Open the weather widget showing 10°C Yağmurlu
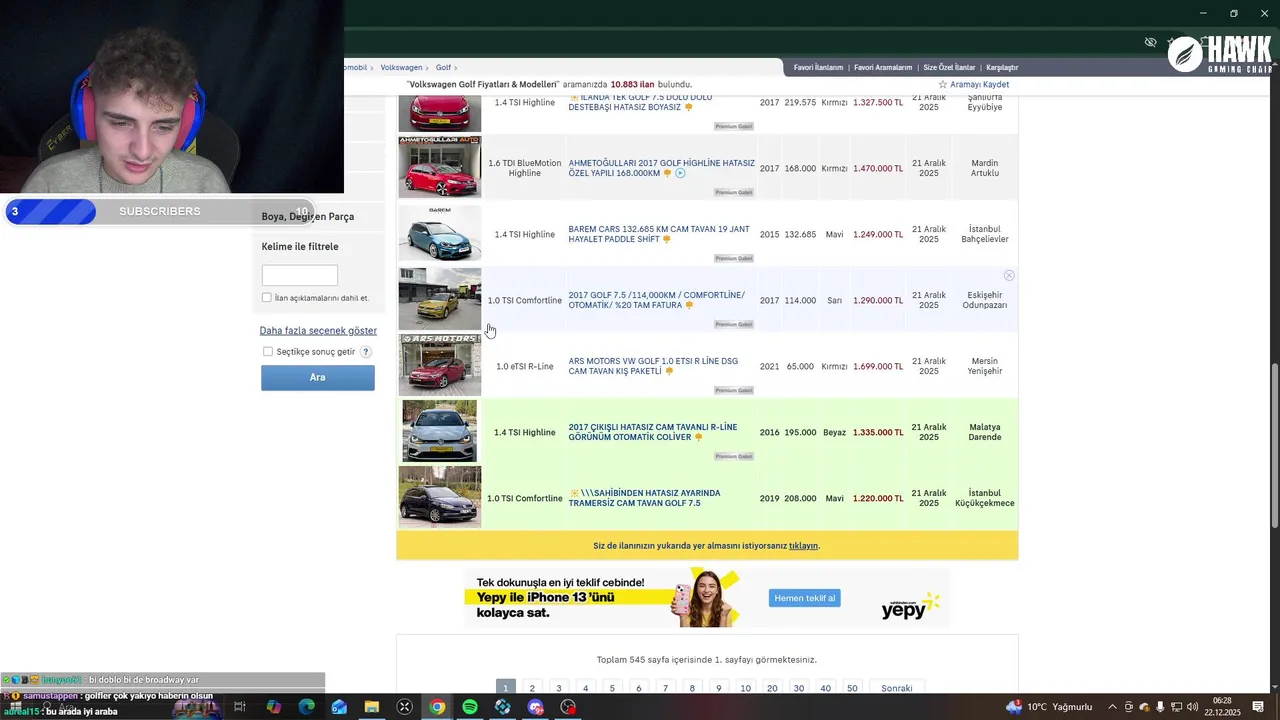1280x720 pixels. pyautogui.click(x=1049, y=707)
